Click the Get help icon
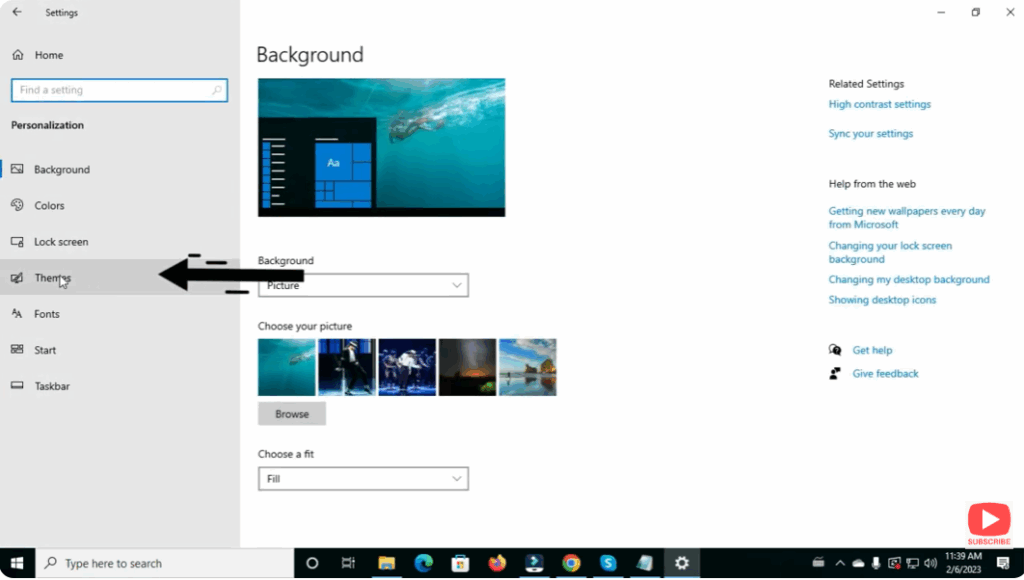The image size is (1024, 580). pos(835,349)
